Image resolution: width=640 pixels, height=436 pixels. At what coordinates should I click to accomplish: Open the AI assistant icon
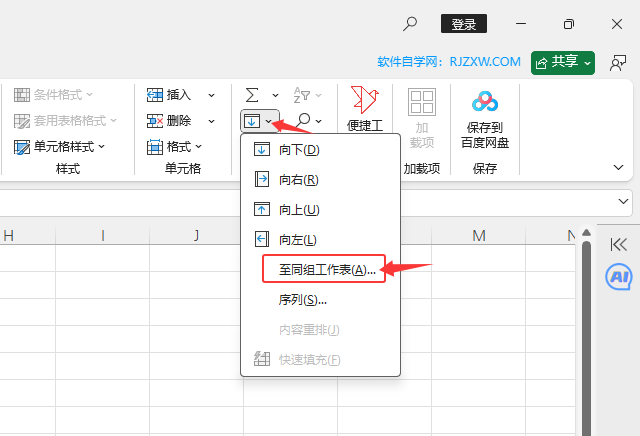tap(619, 277)
